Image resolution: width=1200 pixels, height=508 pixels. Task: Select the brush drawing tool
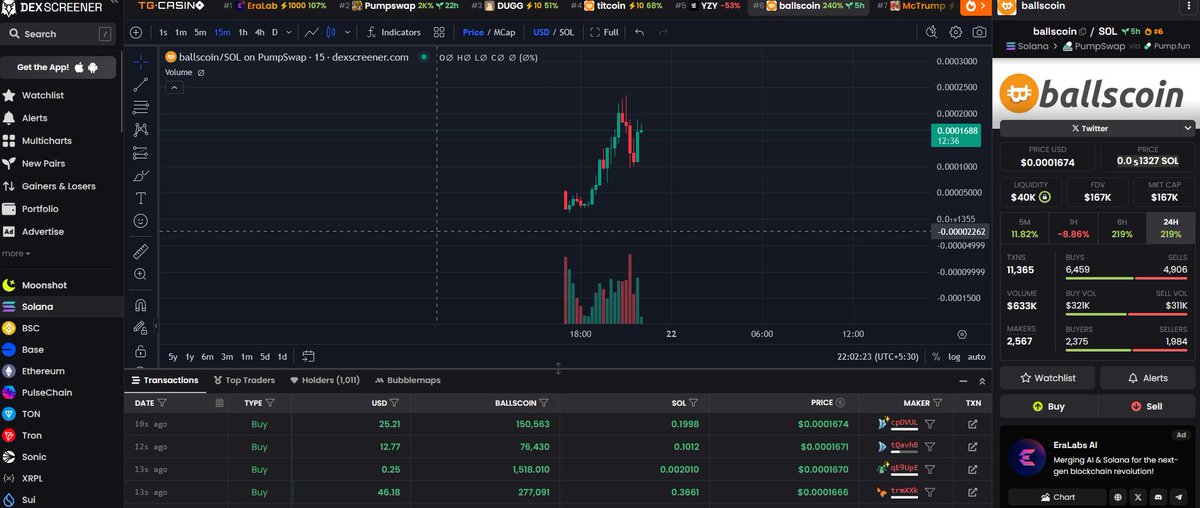pyautogui.click(x=140, y=175)
